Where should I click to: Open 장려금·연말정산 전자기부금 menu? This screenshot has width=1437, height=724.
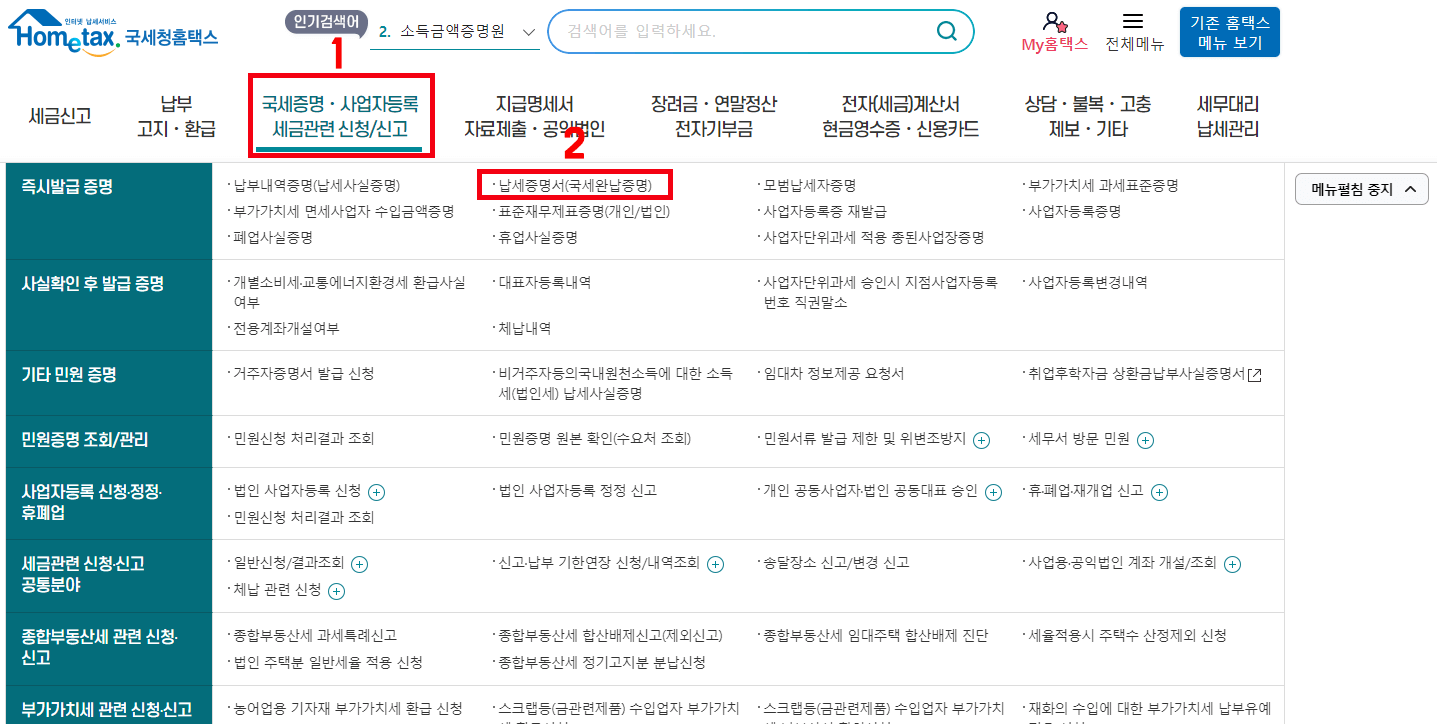[713, 116]
